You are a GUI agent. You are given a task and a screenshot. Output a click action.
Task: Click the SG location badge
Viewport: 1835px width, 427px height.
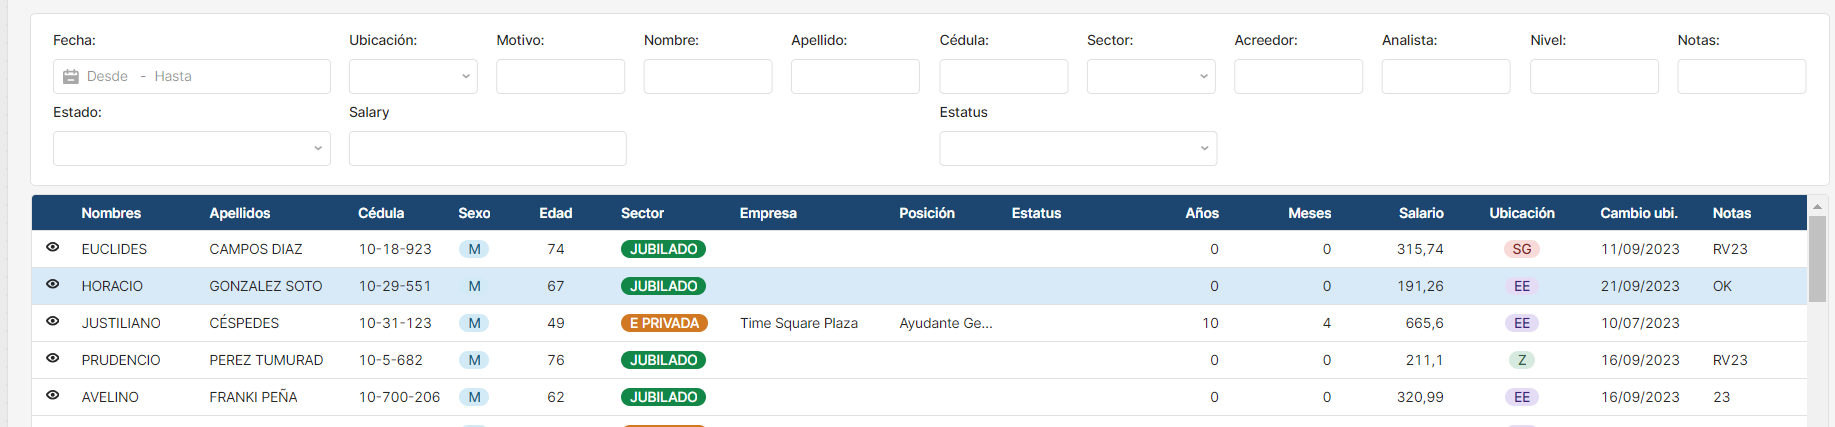1521,249
